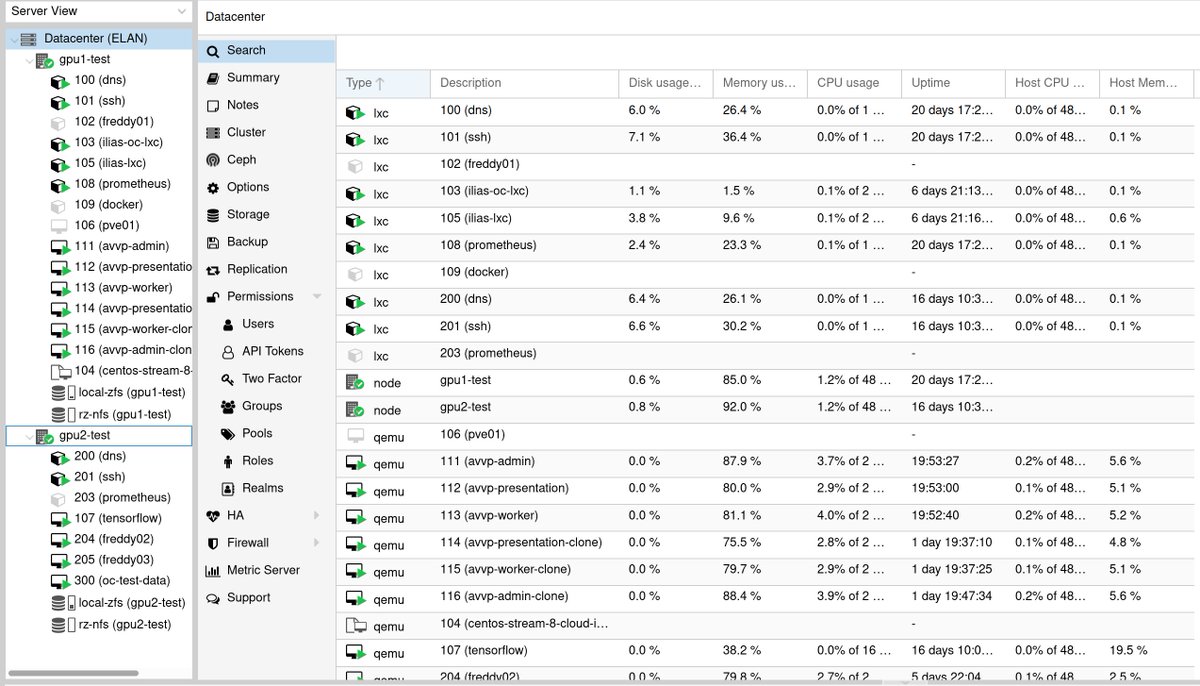Screen dimensions: 1200x686
Task: Click storage icon for rz-nfs (gpu2-test)
Action: [62, 624]
